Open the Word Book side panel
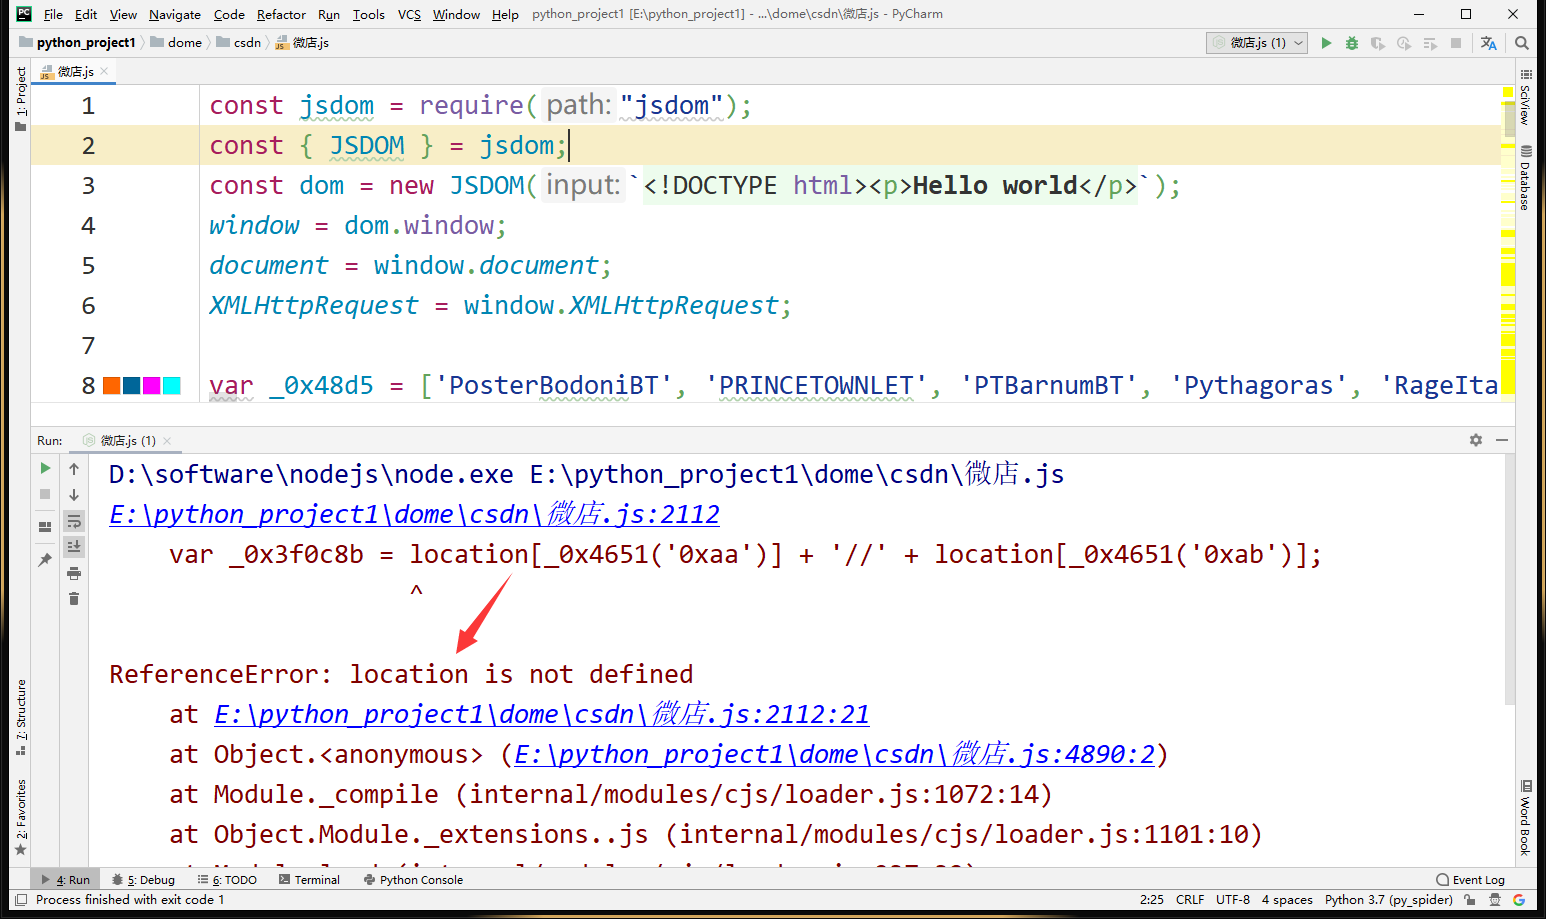 (1525, 817)
